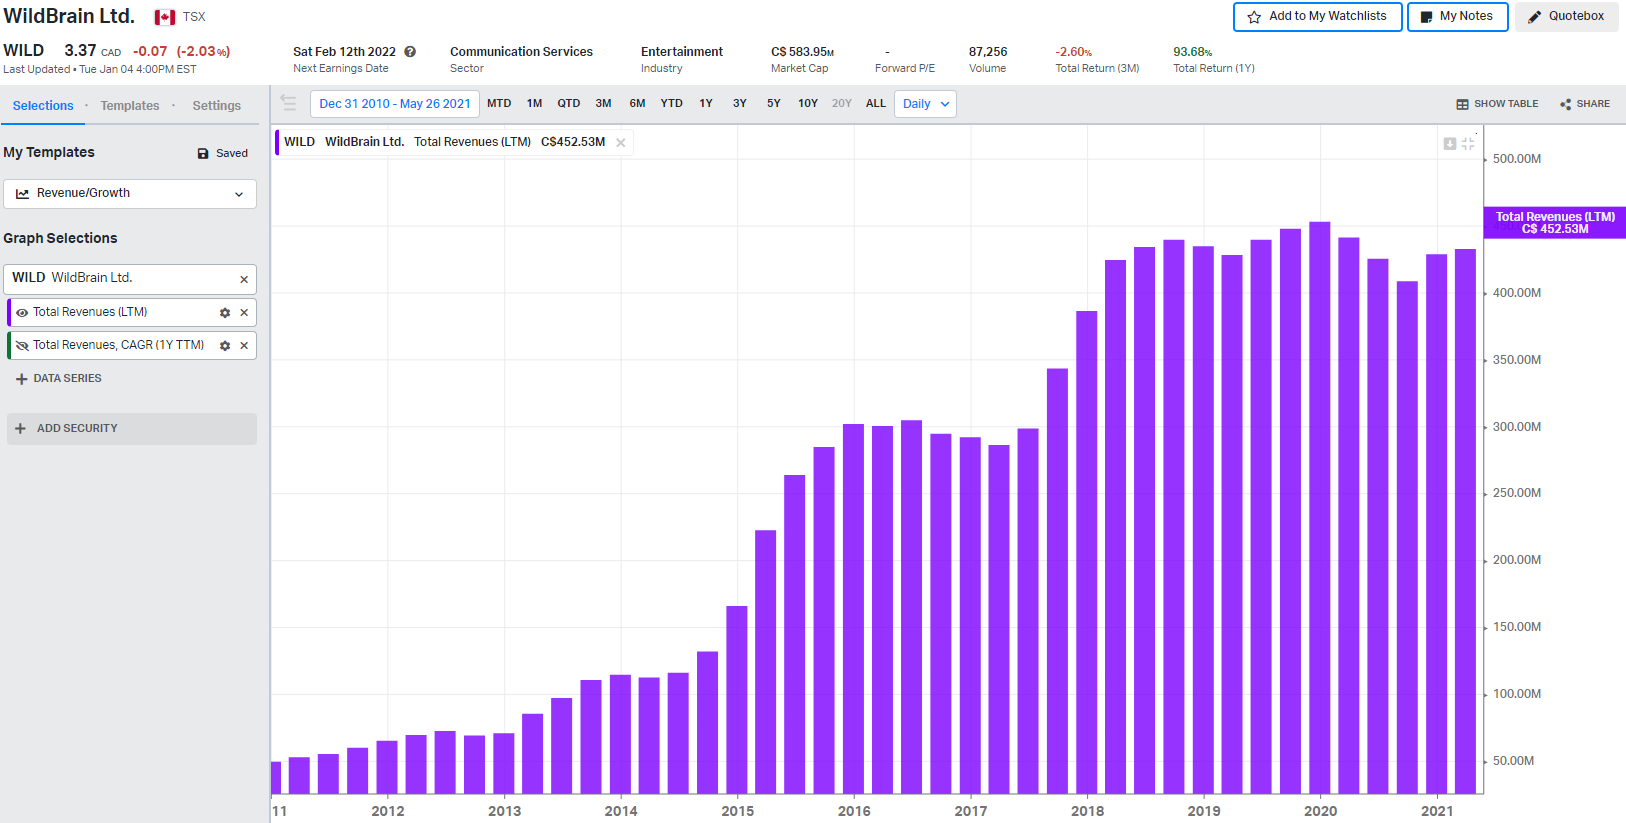1626x823 pixels.
Task: Click the -2.60% total return value
Action: click(1074, 52)
